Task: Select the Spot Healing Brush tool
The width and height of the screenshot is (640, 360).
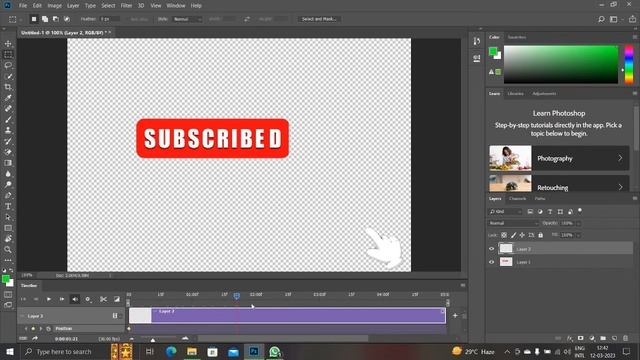Action: pos(8,109)
